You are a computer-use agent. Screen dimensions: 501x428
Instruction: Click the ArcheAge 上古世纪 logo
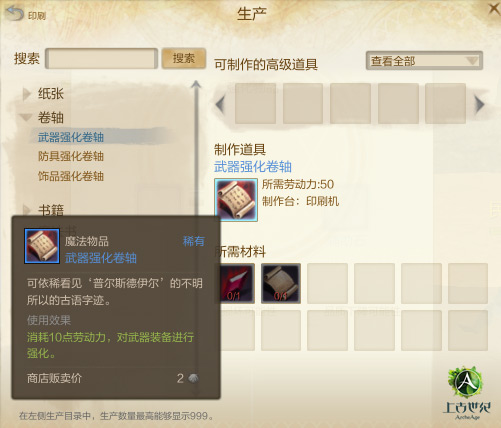466,394
